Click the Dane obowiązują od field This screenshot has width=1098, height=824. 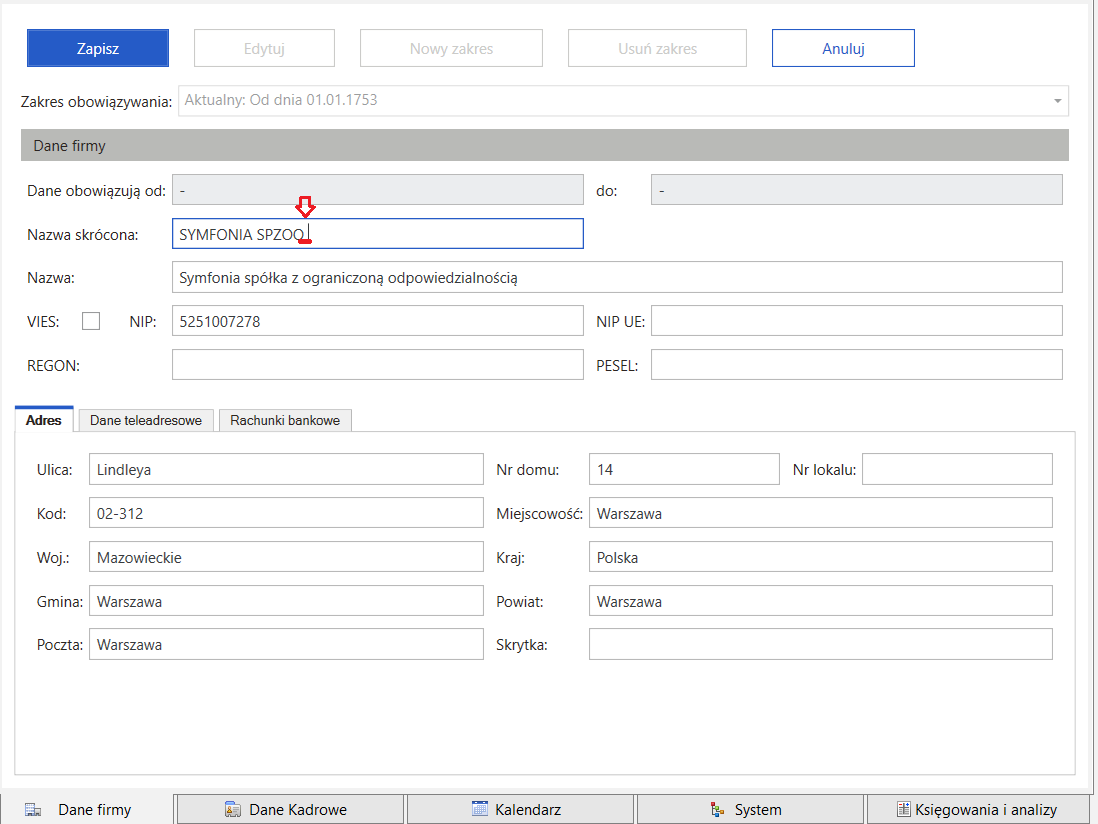pos(377,190)
